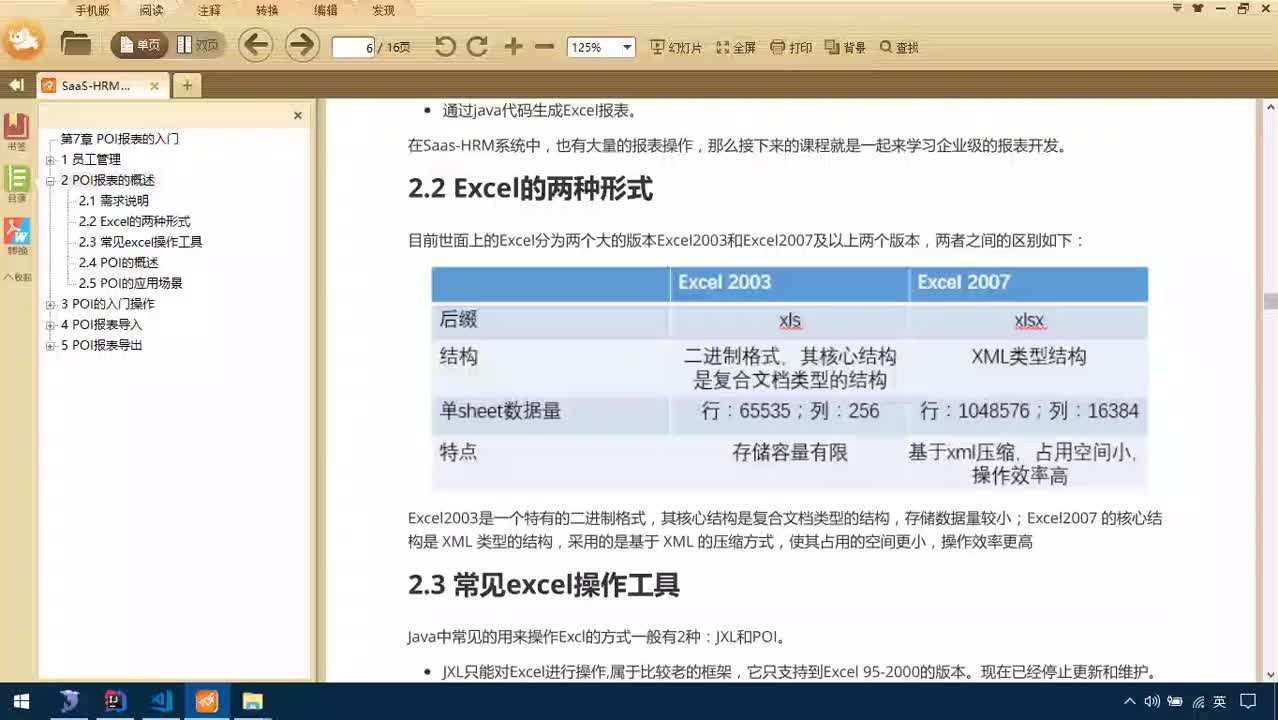Rotate the page counterclockwise
The image size is (1278, 720).
coord(445,46)
